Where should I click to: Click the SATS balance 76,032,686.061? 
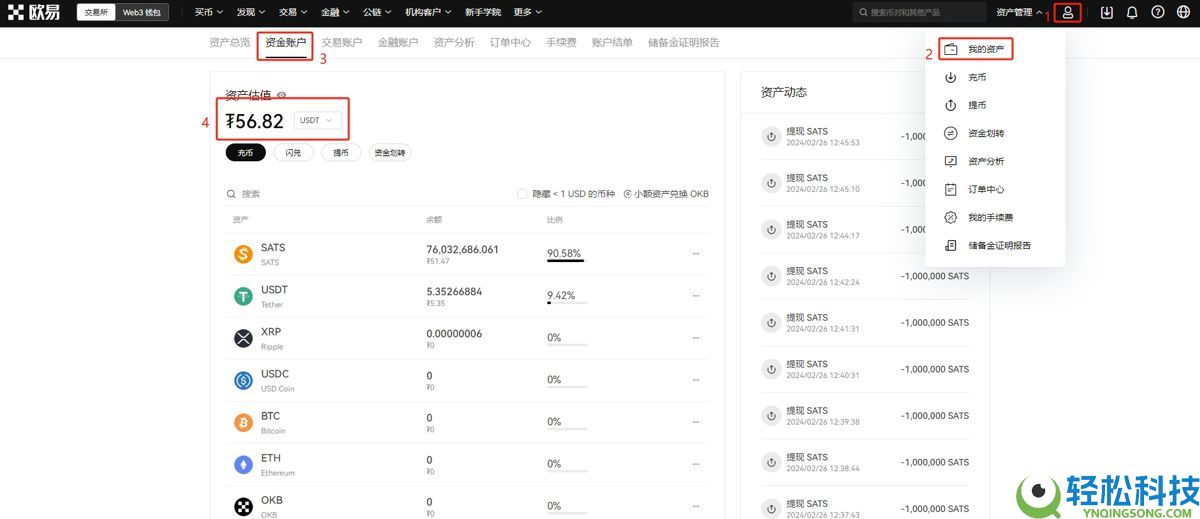point(462,249)
